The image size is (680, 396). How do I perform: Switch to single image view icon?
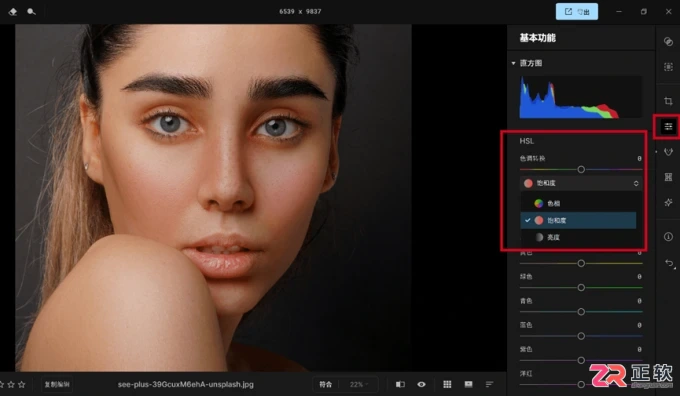click(x=468, y=384)
